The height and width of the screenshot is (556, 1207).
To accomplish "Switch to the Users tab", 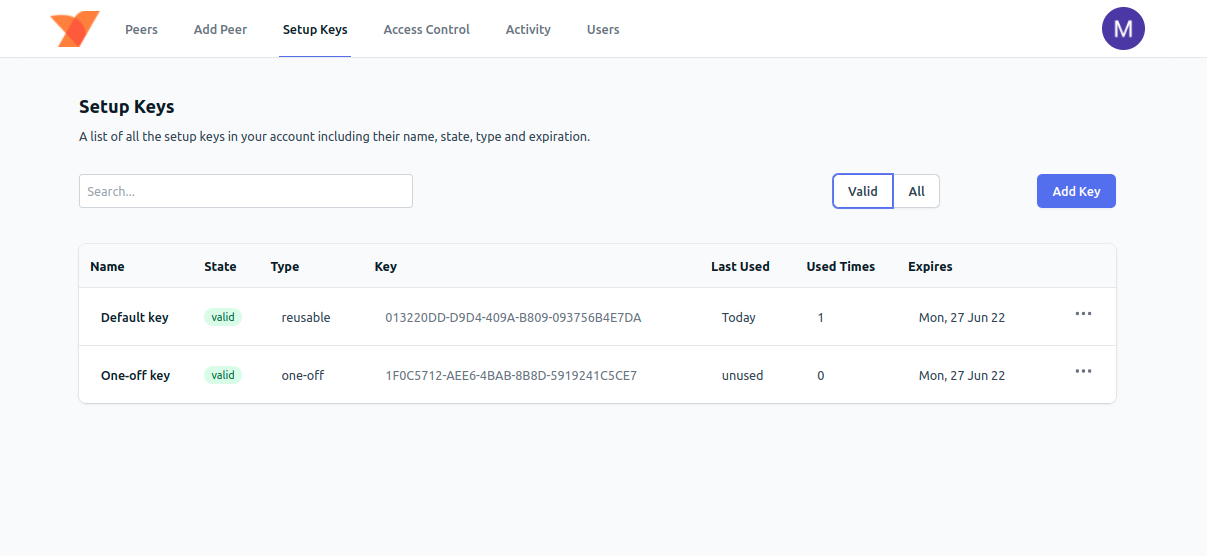I will coord(603,29).
